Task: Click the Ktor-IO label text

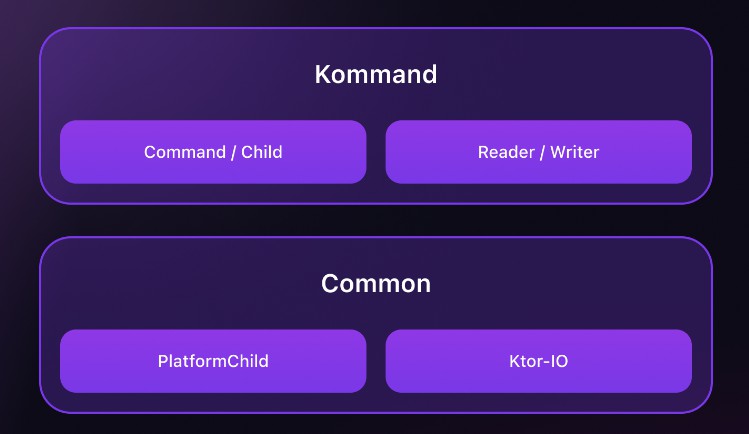Action: tap(538, 361)
